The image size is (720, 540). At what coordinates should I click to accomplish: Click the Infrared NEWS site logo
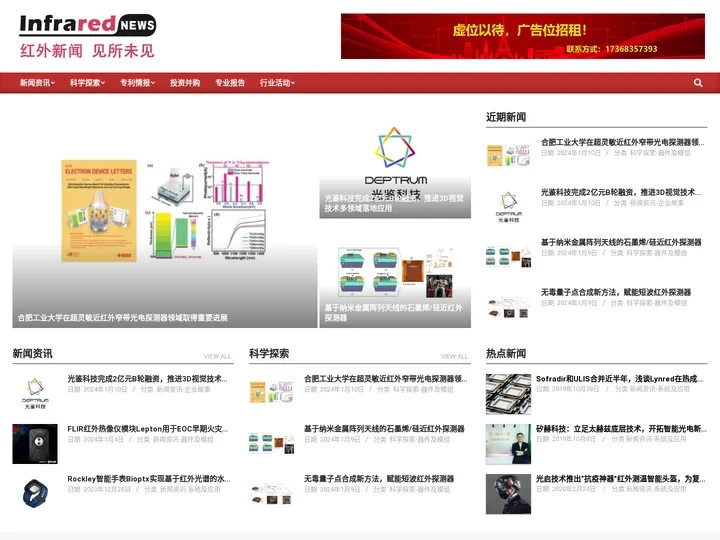88,36
